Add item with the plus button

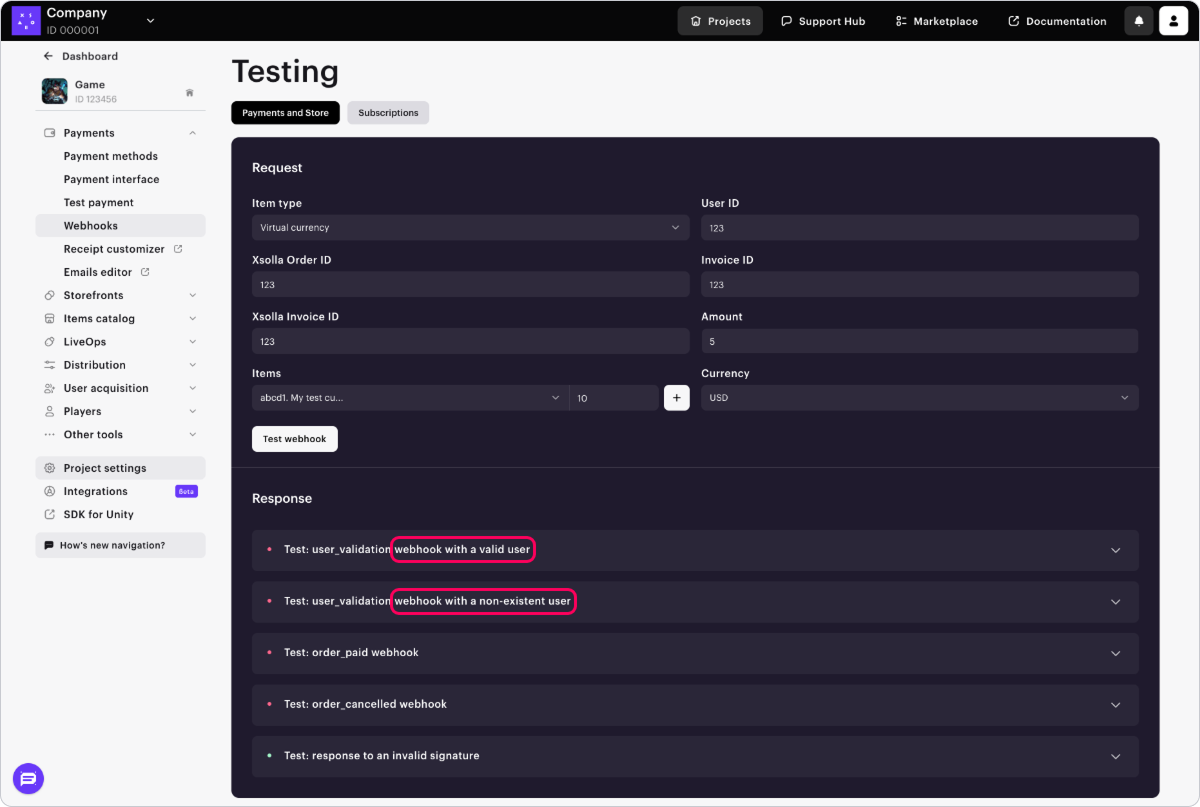677,398
